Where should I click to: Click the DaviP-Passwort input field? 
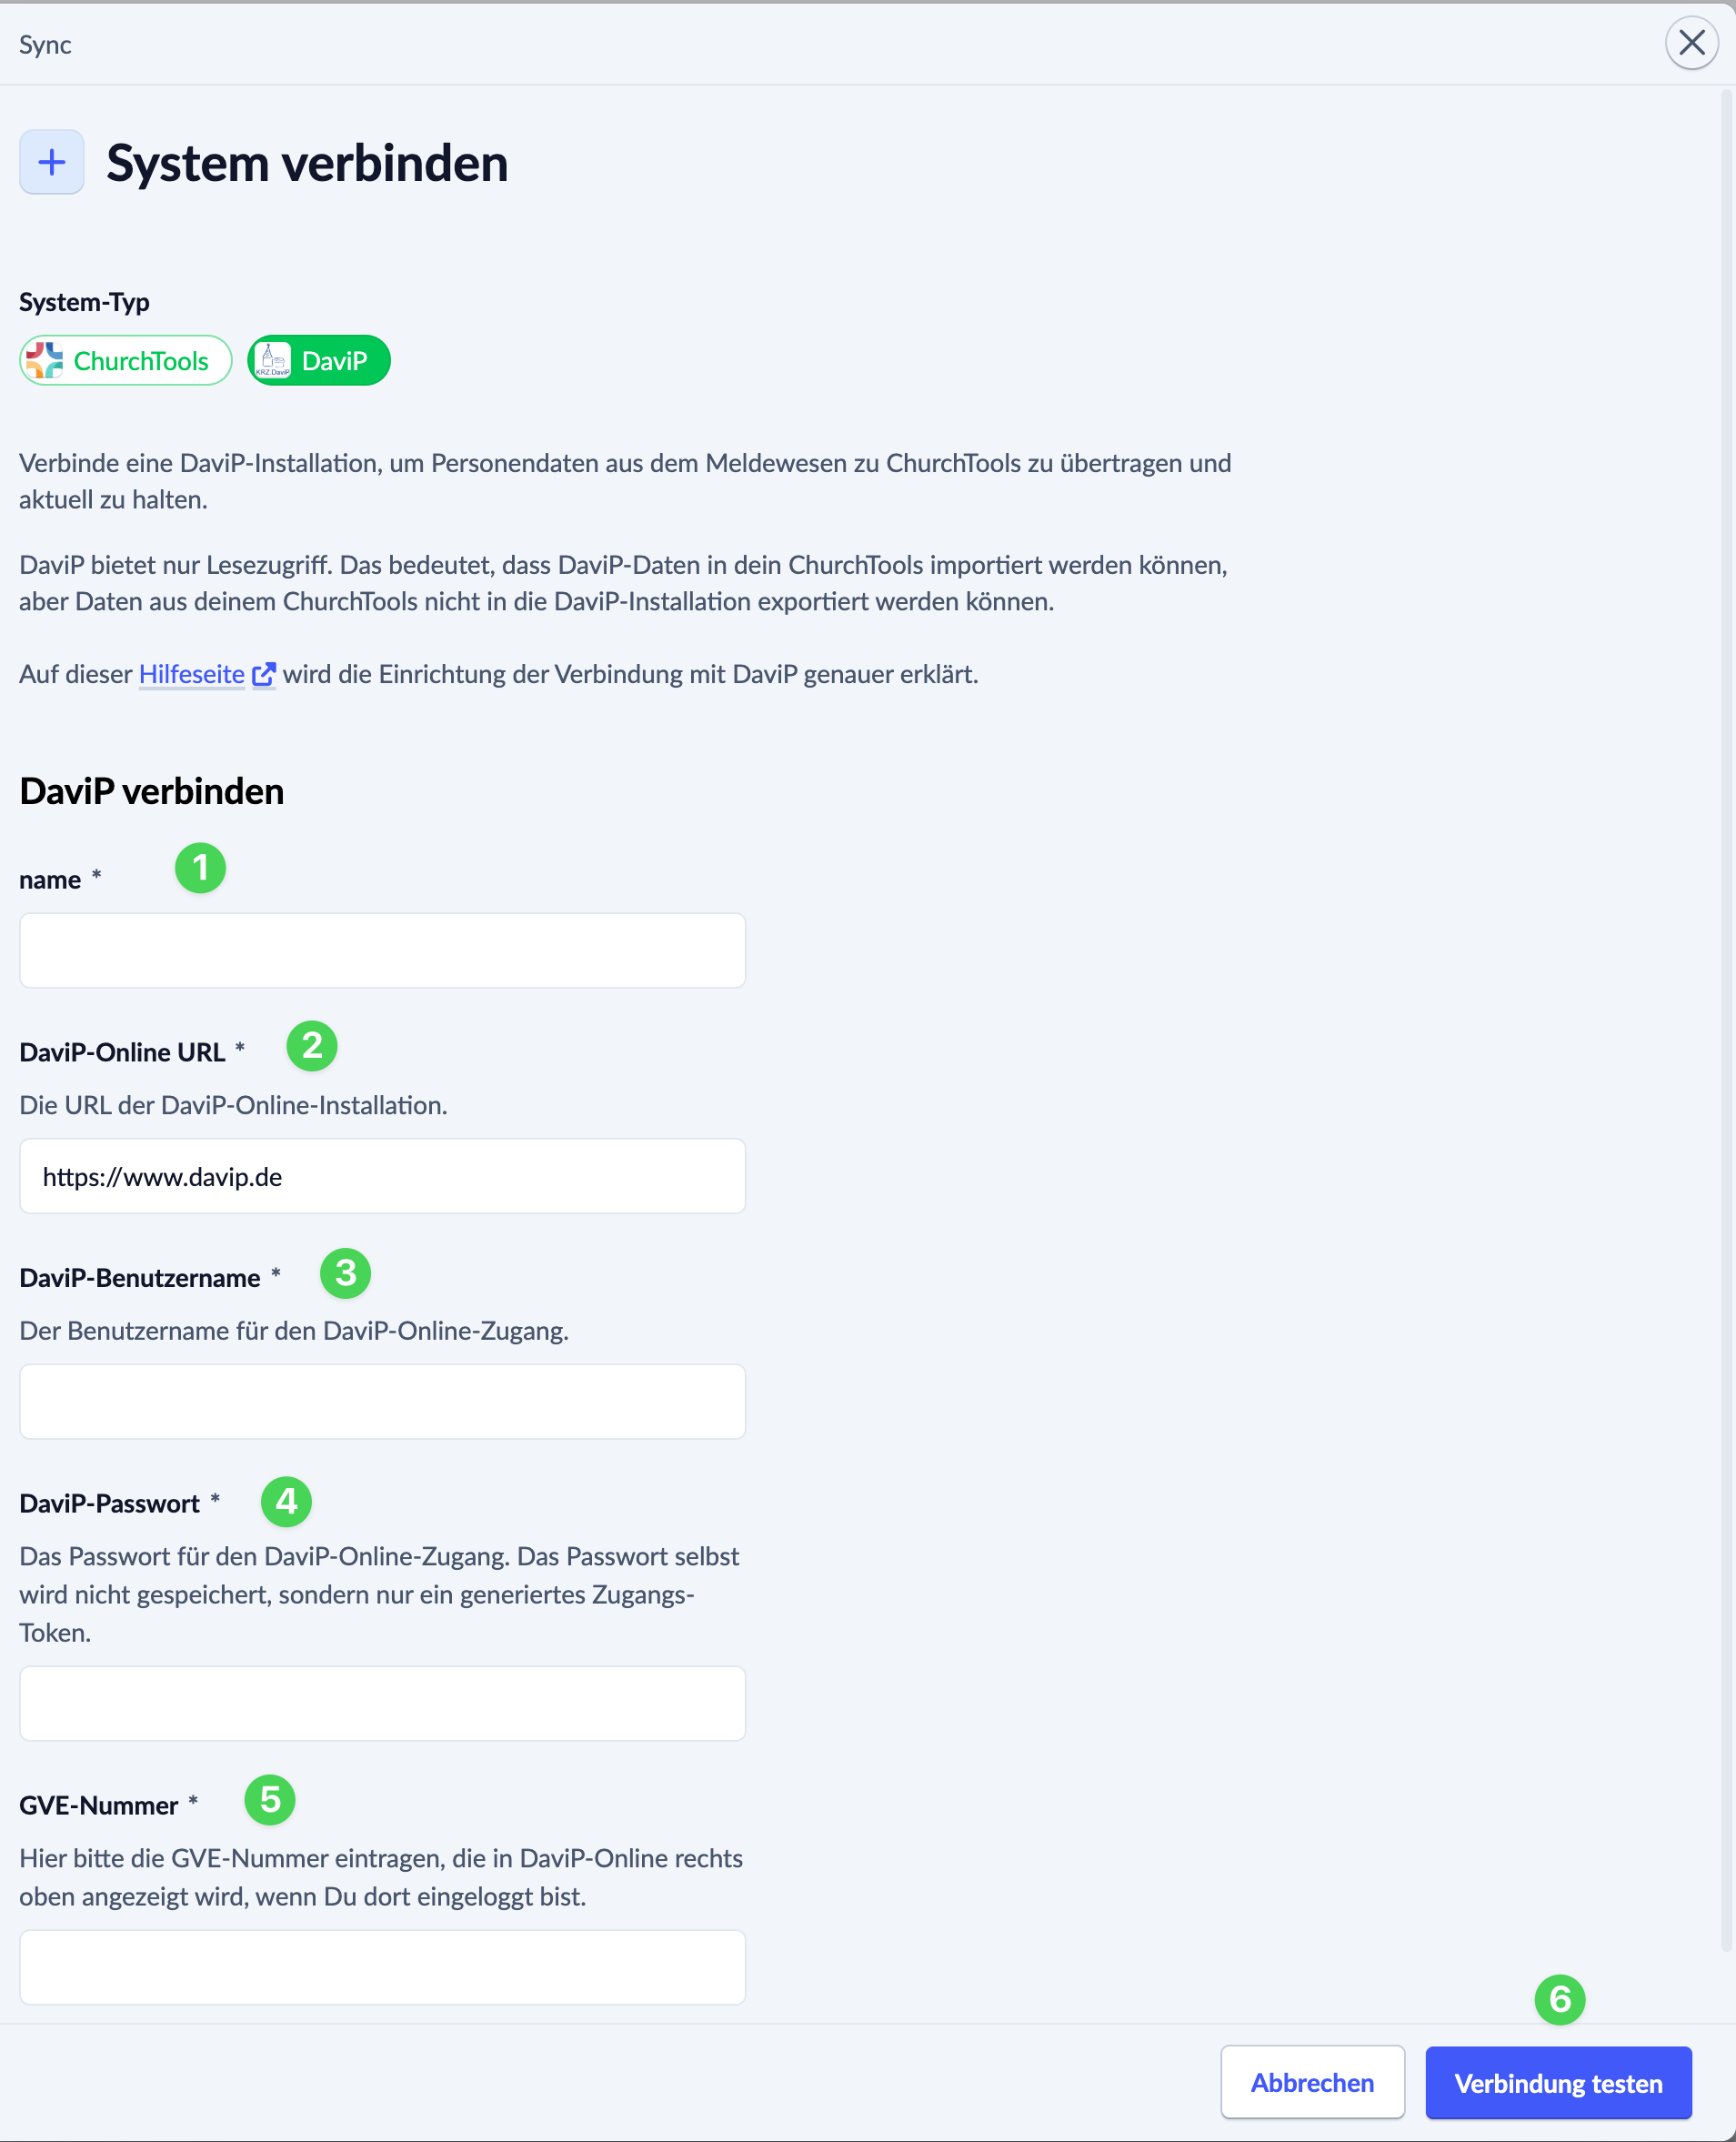[x=383, y=1704]
